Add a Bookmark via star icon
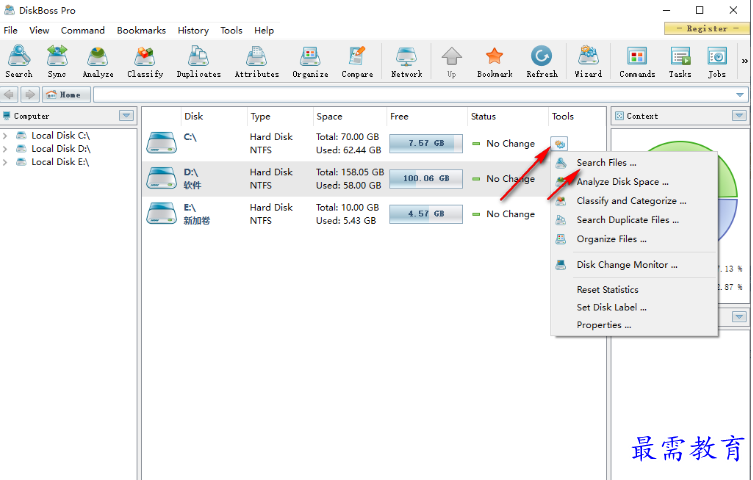This screenshot has width=753, height=480. [494, 61]
